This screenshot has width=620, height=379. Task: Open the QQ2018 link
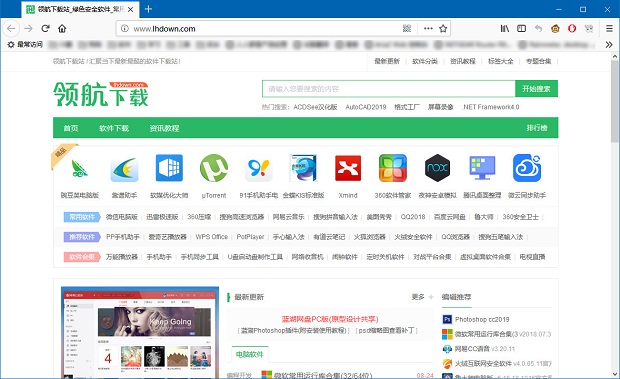pyautogui.click(x=413, y=217)
